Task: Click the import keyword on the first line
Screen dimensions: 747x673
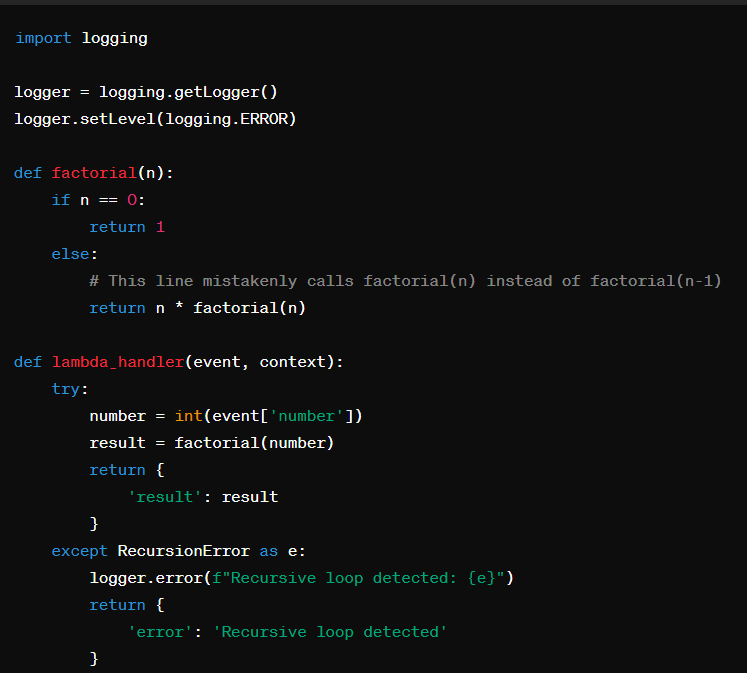Action: click(42, 38)
